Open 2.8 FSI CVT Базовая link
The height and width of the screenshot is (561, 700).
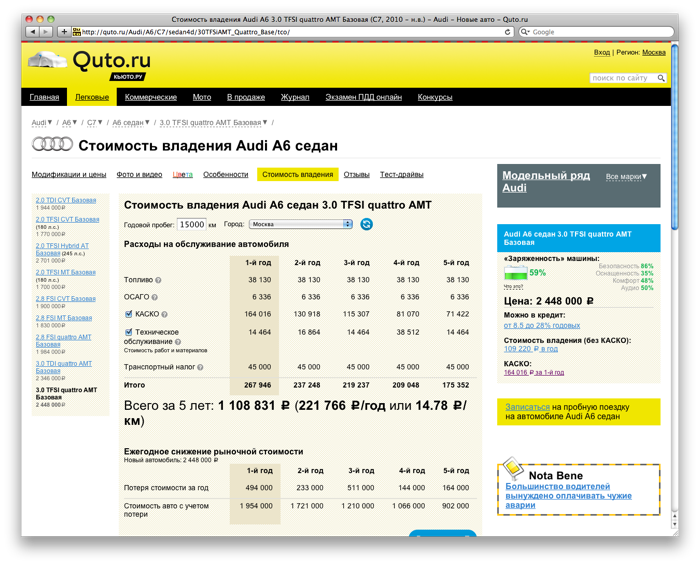66,299
